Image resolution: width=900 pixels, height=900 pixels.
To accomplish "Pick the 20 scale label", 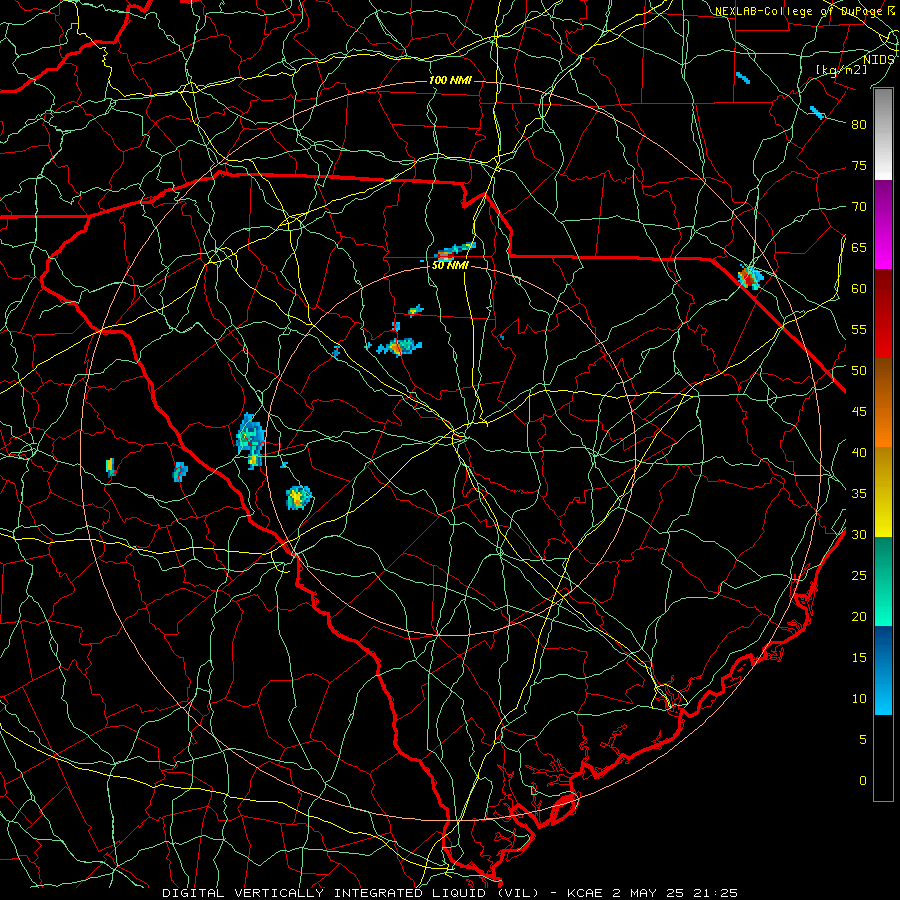I will 859,616.
